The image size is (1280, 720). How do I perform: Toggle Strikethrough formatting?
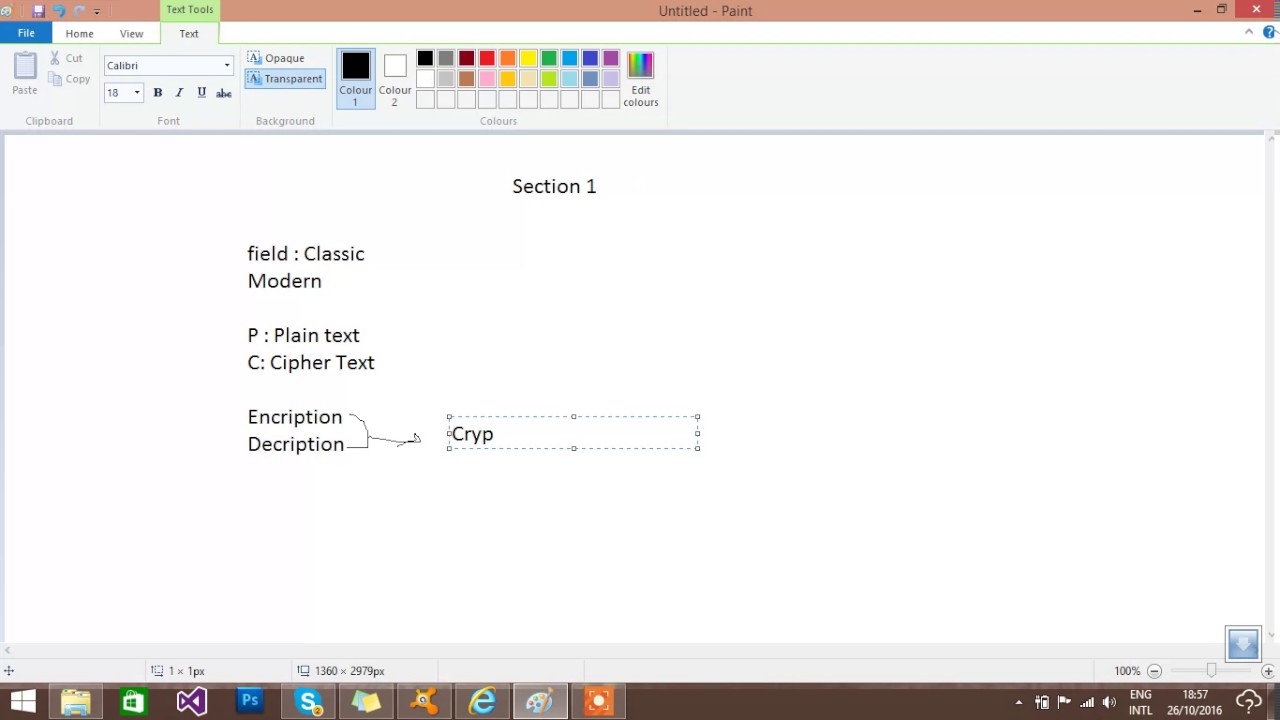point(224,93)
